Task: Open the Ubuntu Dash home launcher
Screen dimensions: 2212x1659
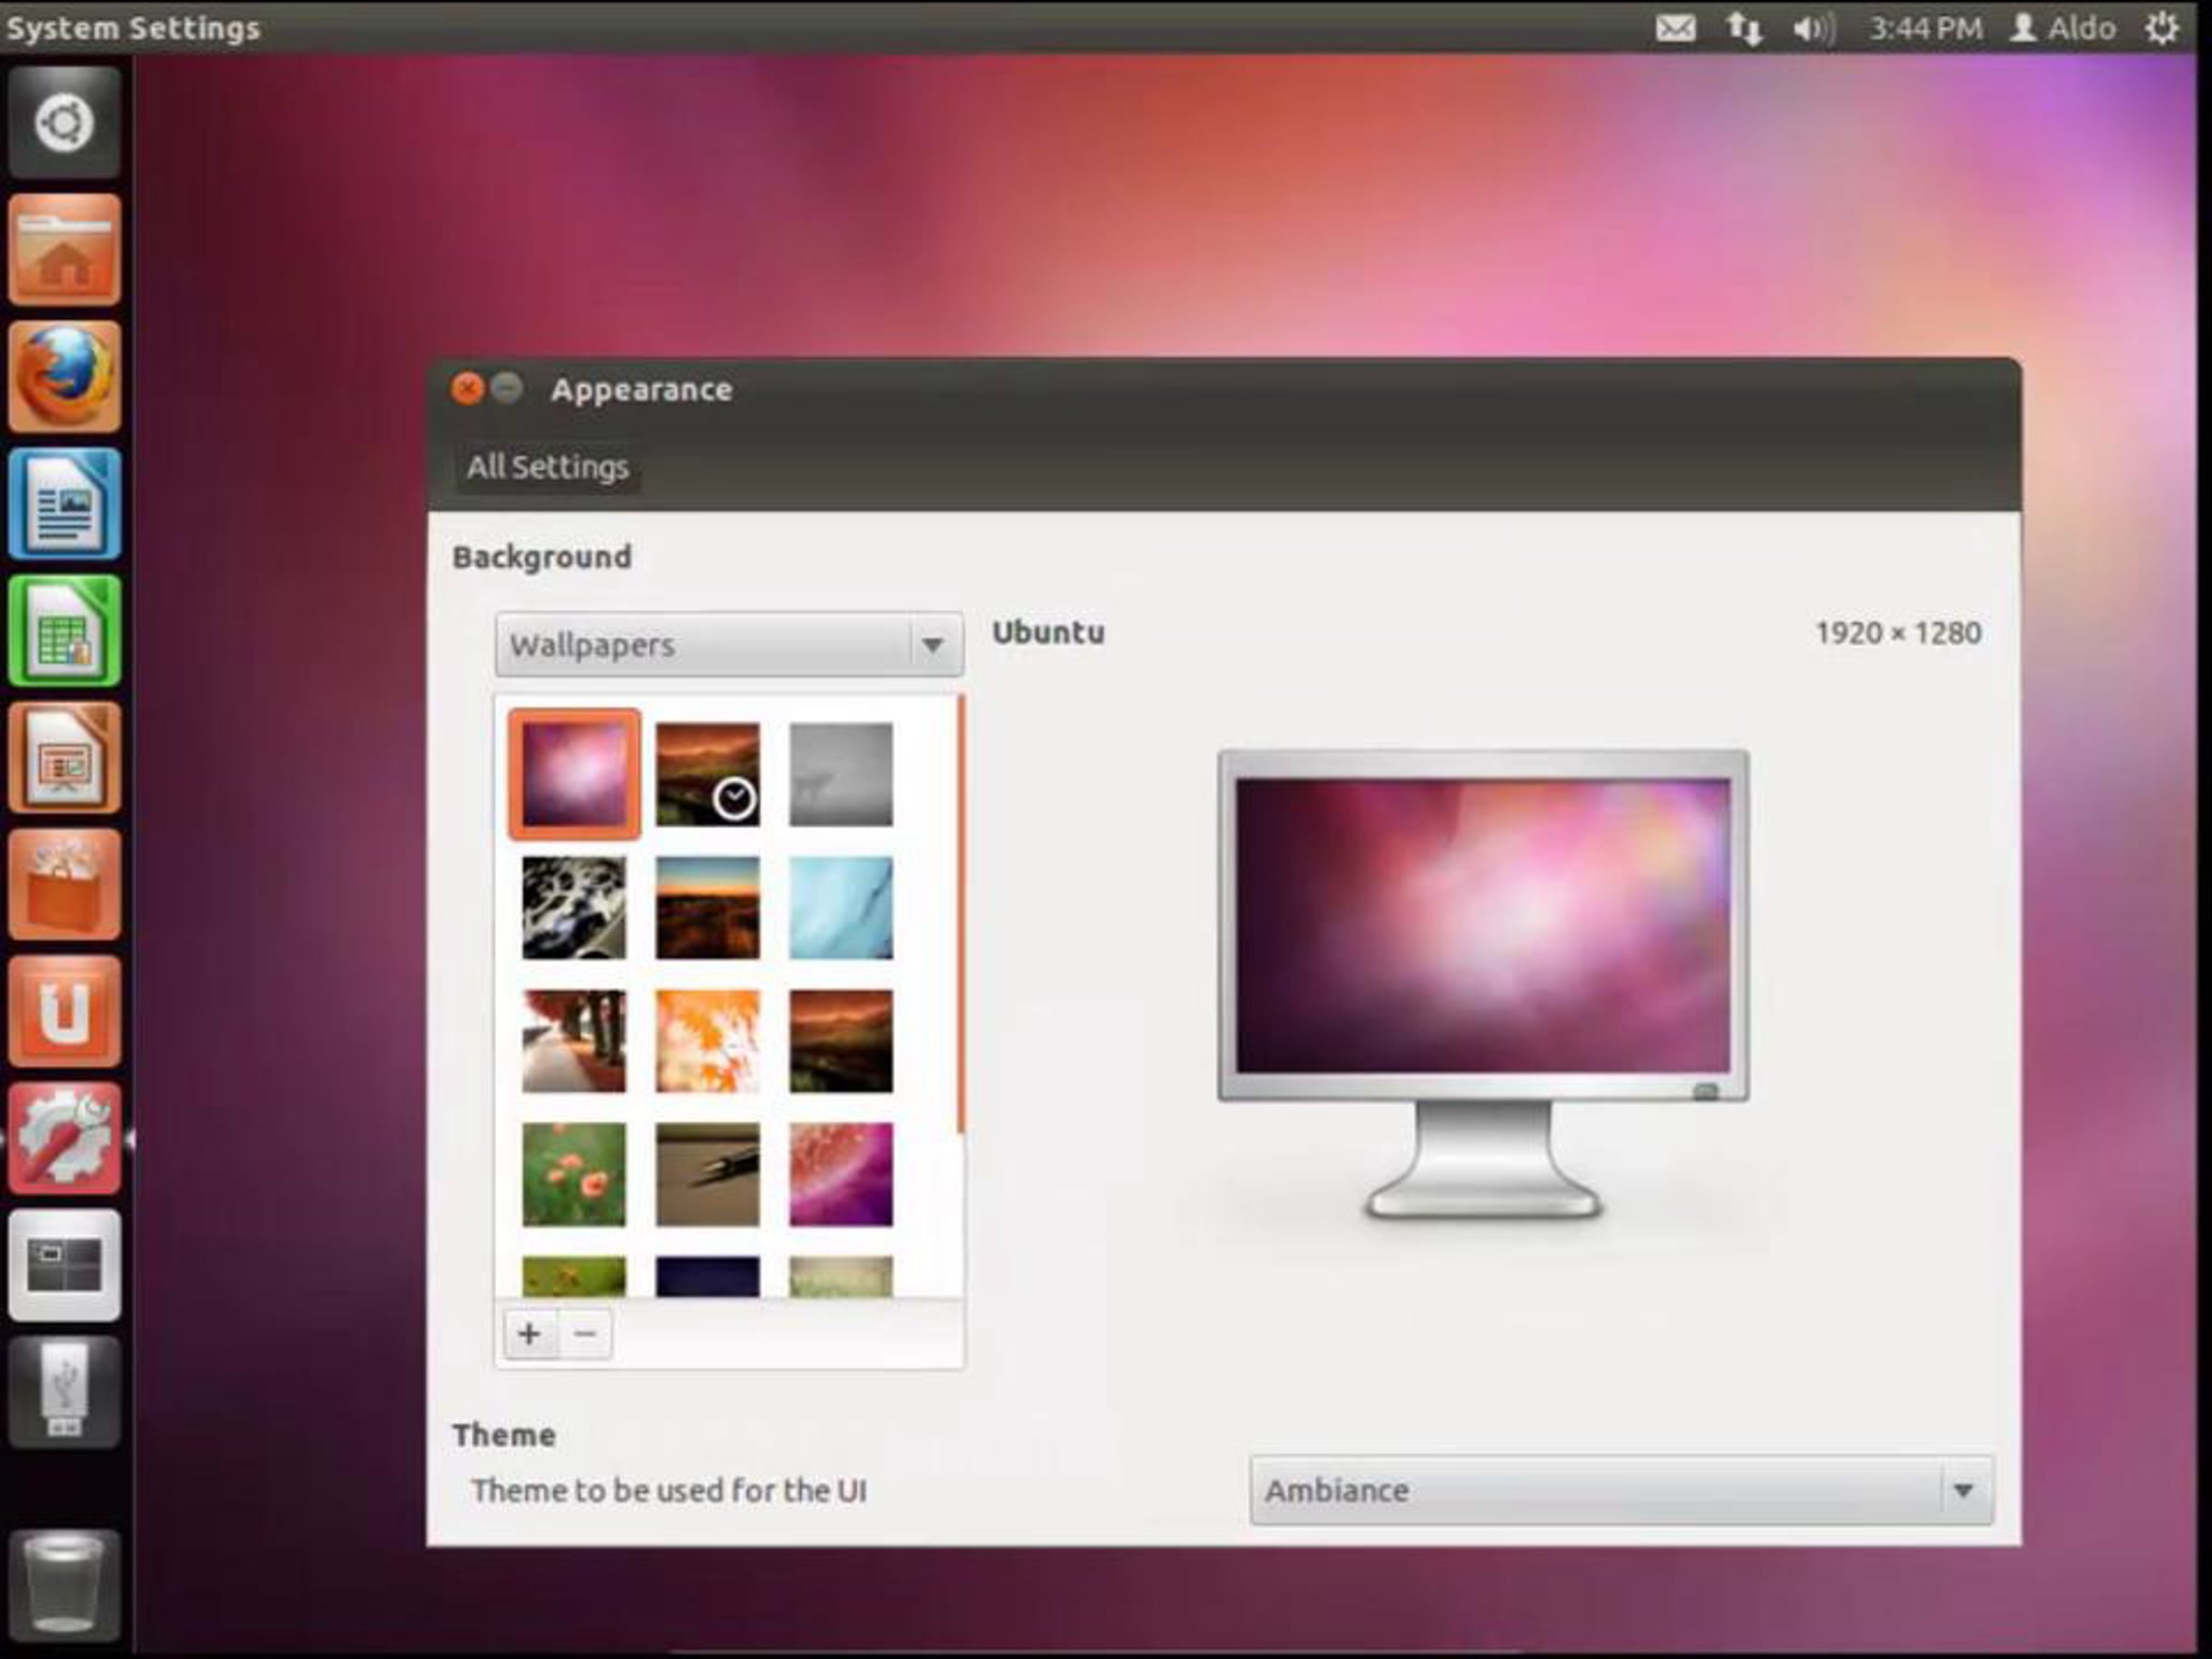Action: [64, 123]
